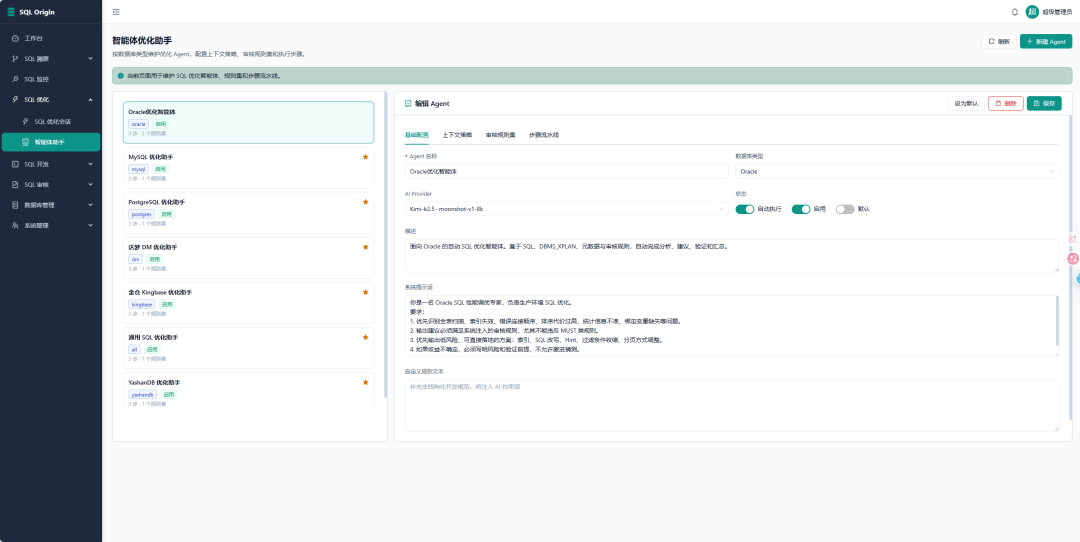Expand the 数据库管理 sidebar menu

[51, 205]
